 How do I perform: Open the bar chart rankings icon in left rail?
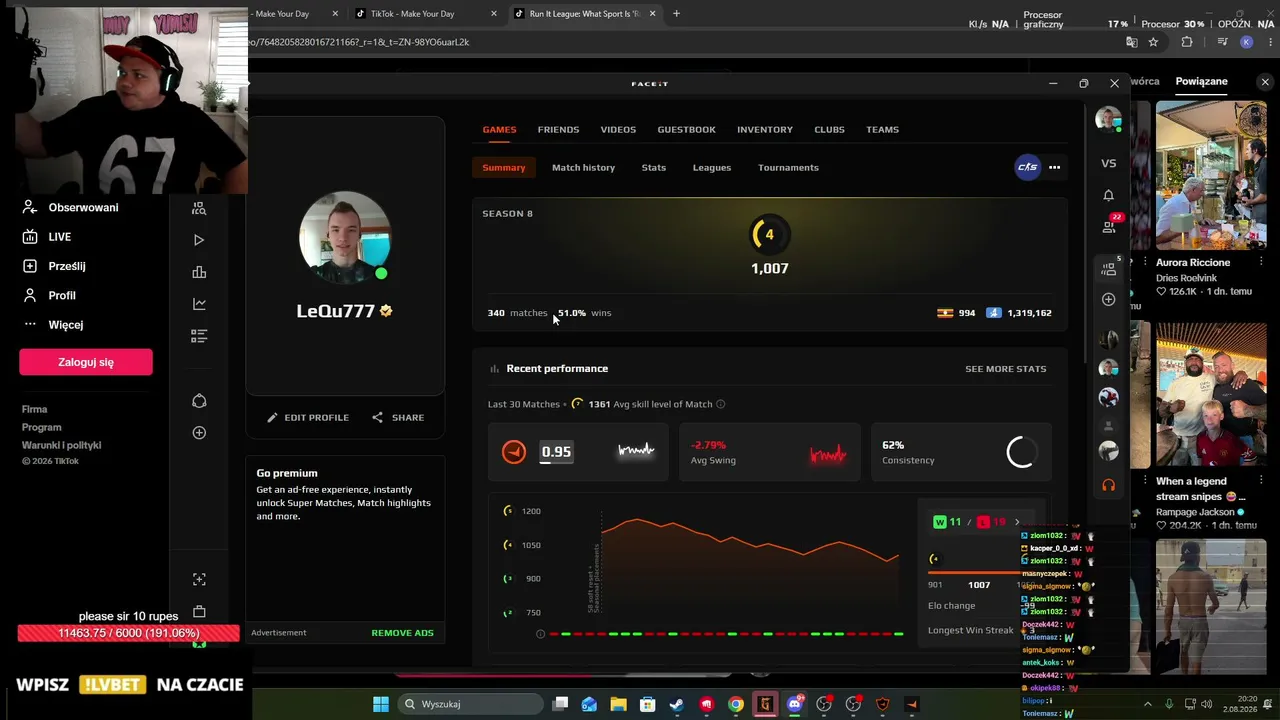pos(199,272)
